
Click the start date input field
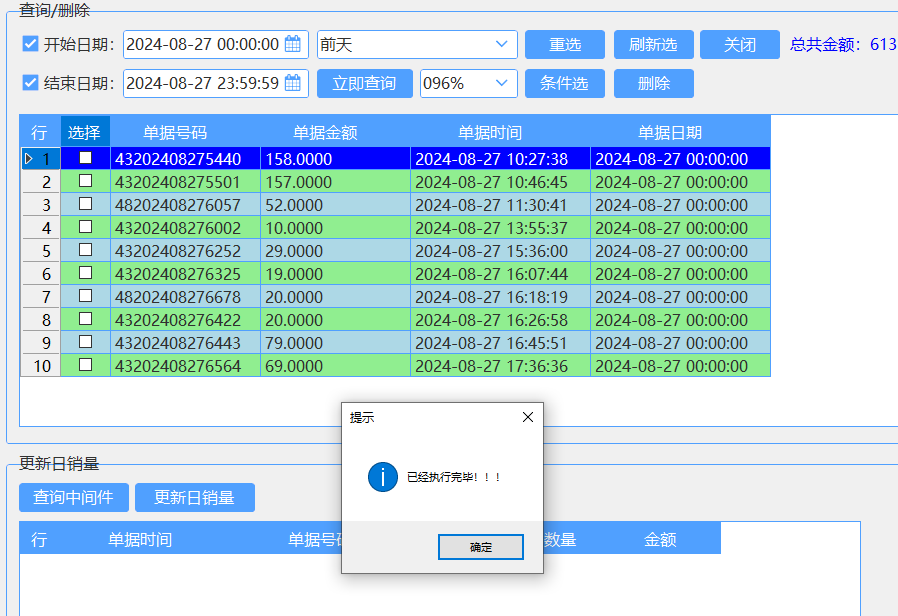203,44
